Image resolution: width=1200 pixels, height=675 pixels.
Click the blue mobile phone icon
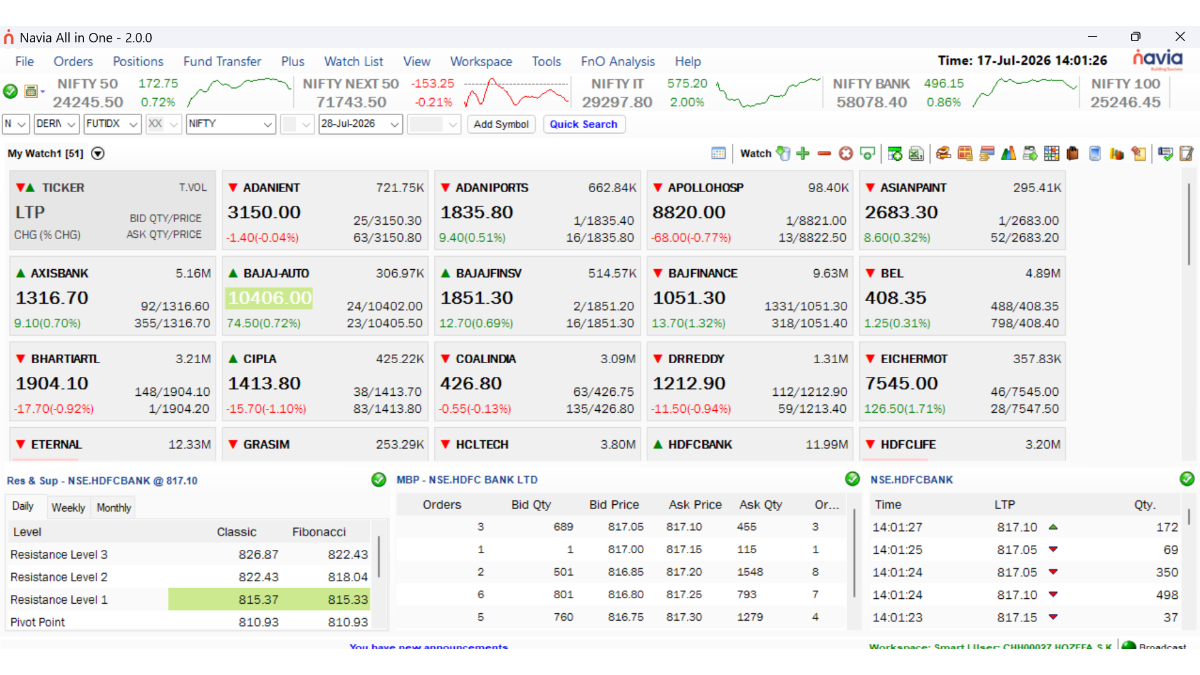1095,153
